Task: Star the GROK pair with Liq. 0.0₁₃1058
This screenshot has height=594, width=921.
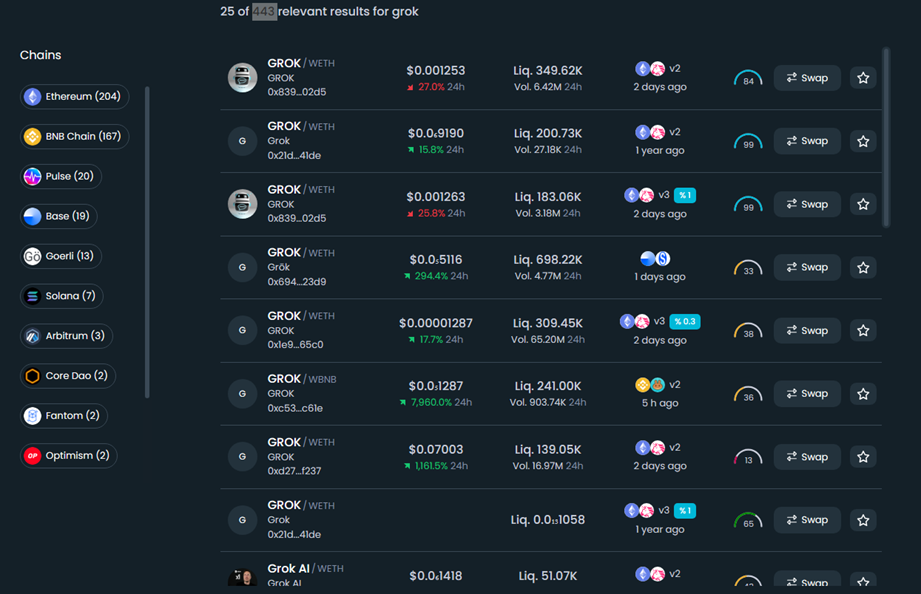Action: (863, 520)
